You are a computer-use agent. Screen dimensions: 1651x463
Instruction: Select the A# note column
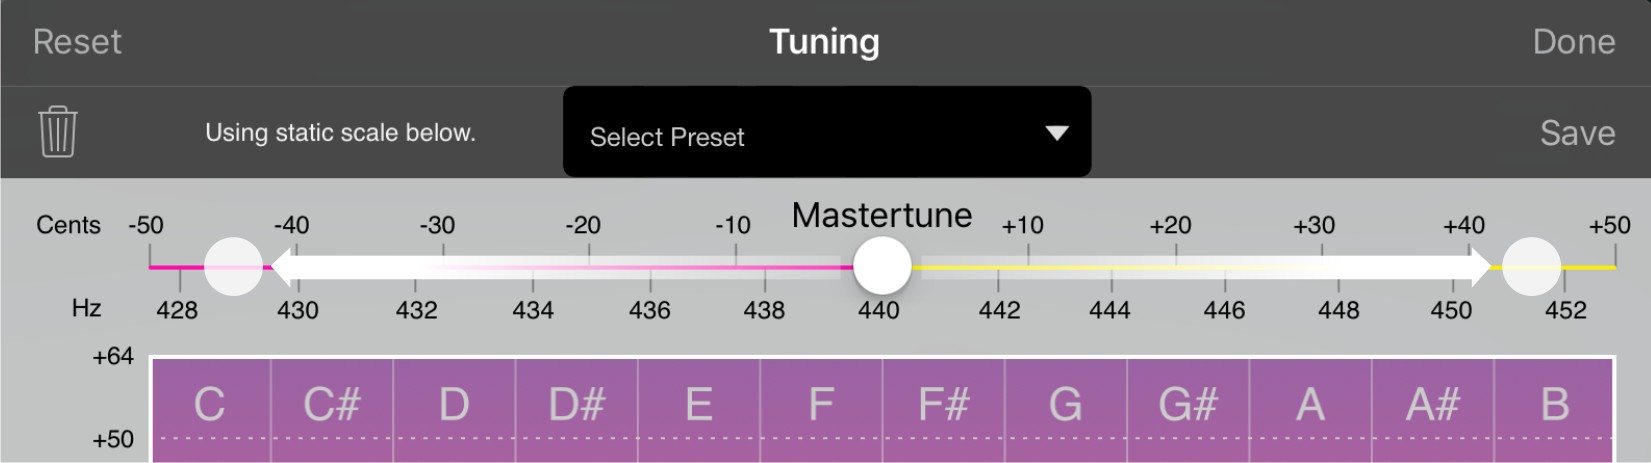[x=1432, y=410]
